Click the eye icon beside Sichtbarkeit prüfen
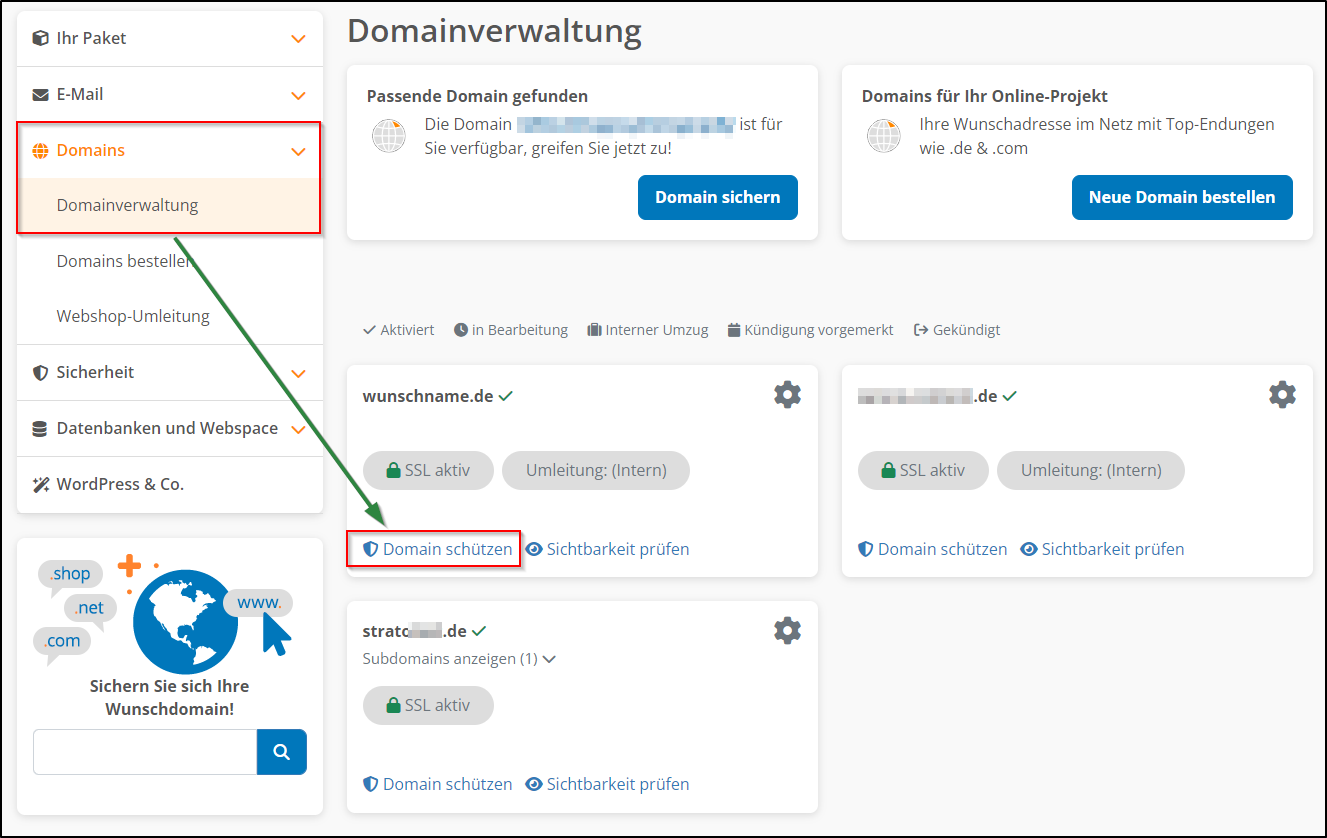 (x=534, y=548)
